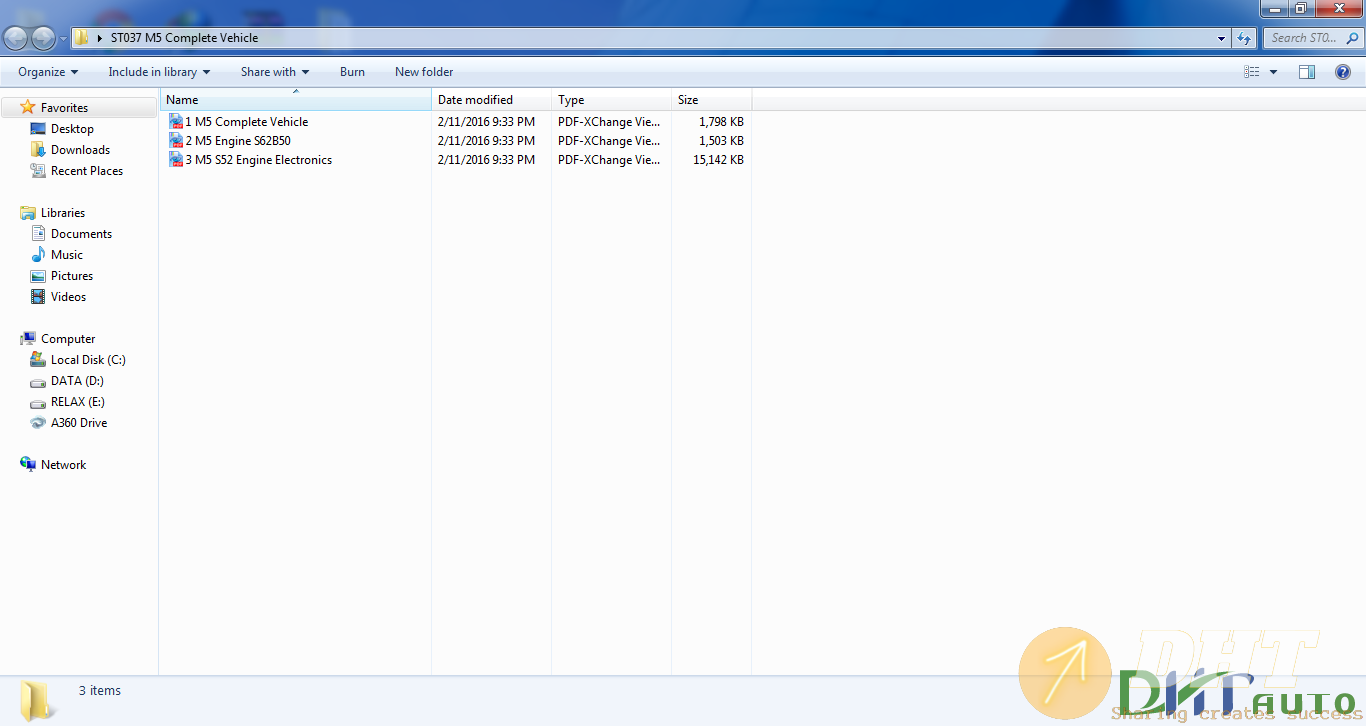Open Recent Places in Favorites
This screenshot has width=1366, height=726.
click(x=87, y=171)
